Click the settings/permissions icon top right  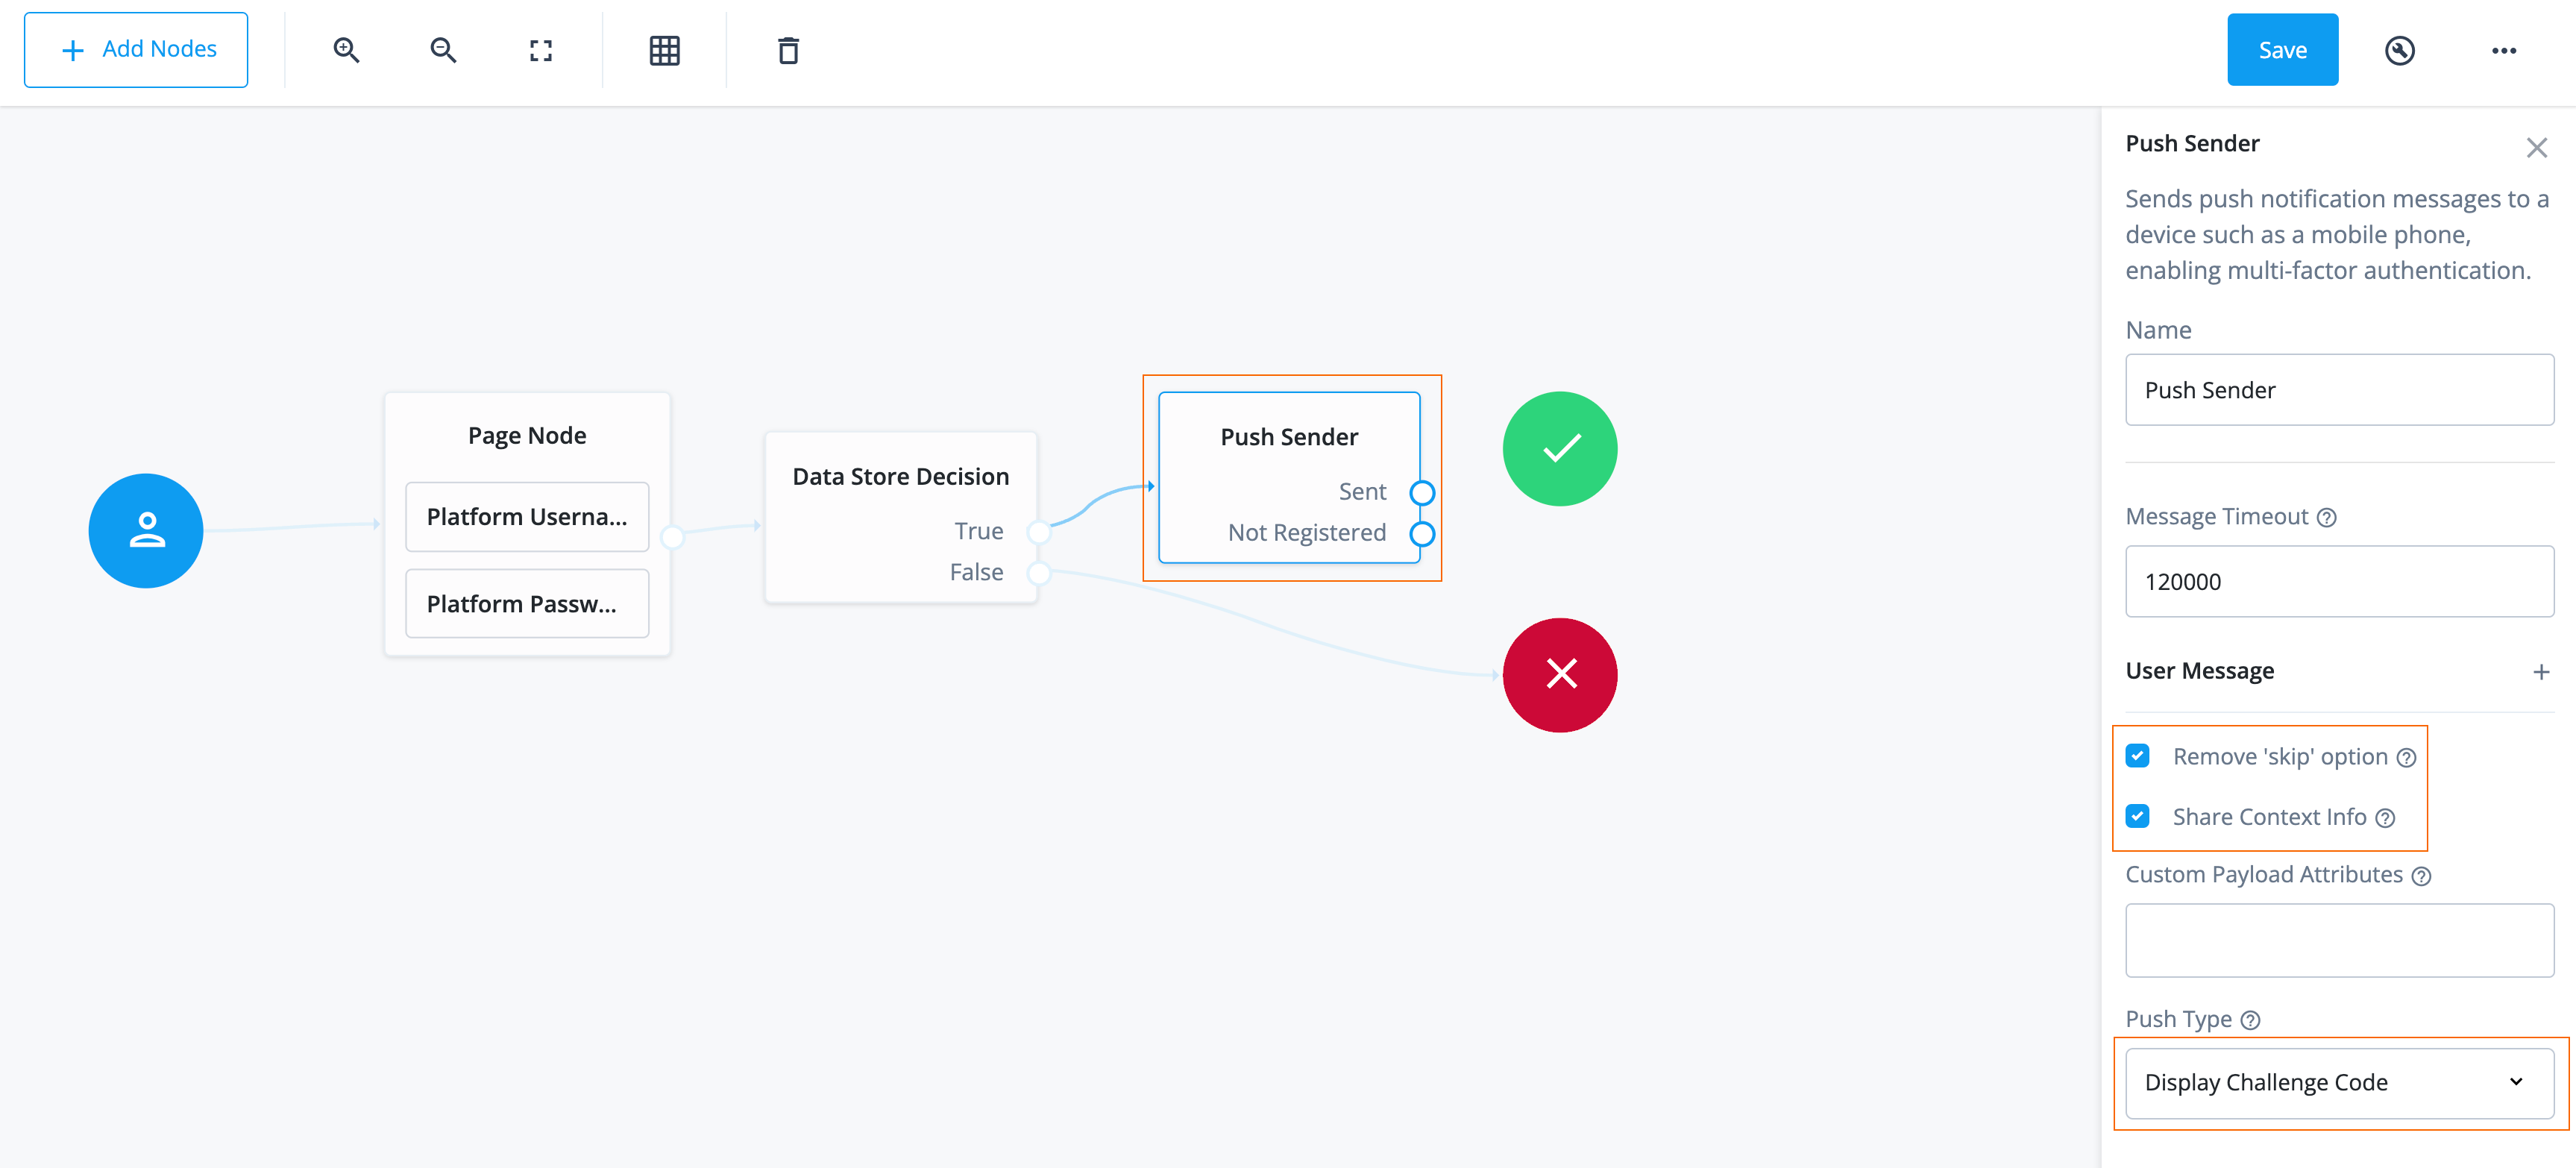(x=2400, y=51)
